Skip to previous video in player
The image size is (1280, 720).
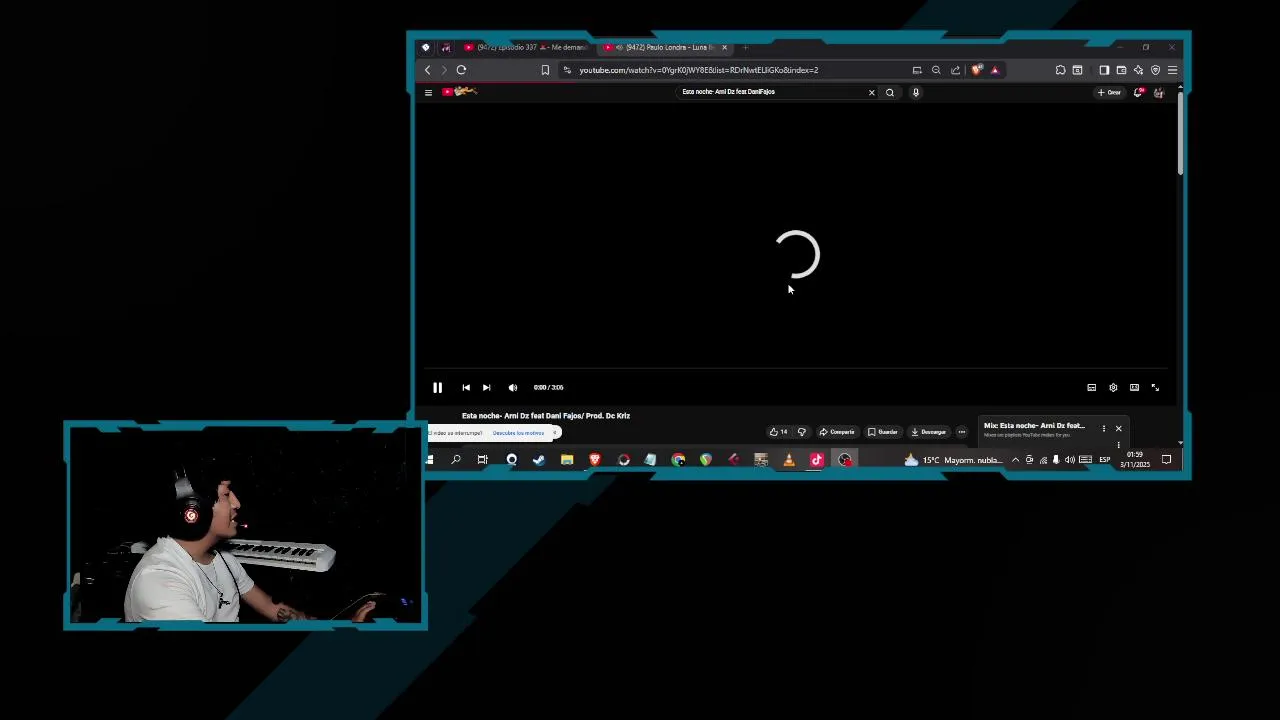click(466, 387)
